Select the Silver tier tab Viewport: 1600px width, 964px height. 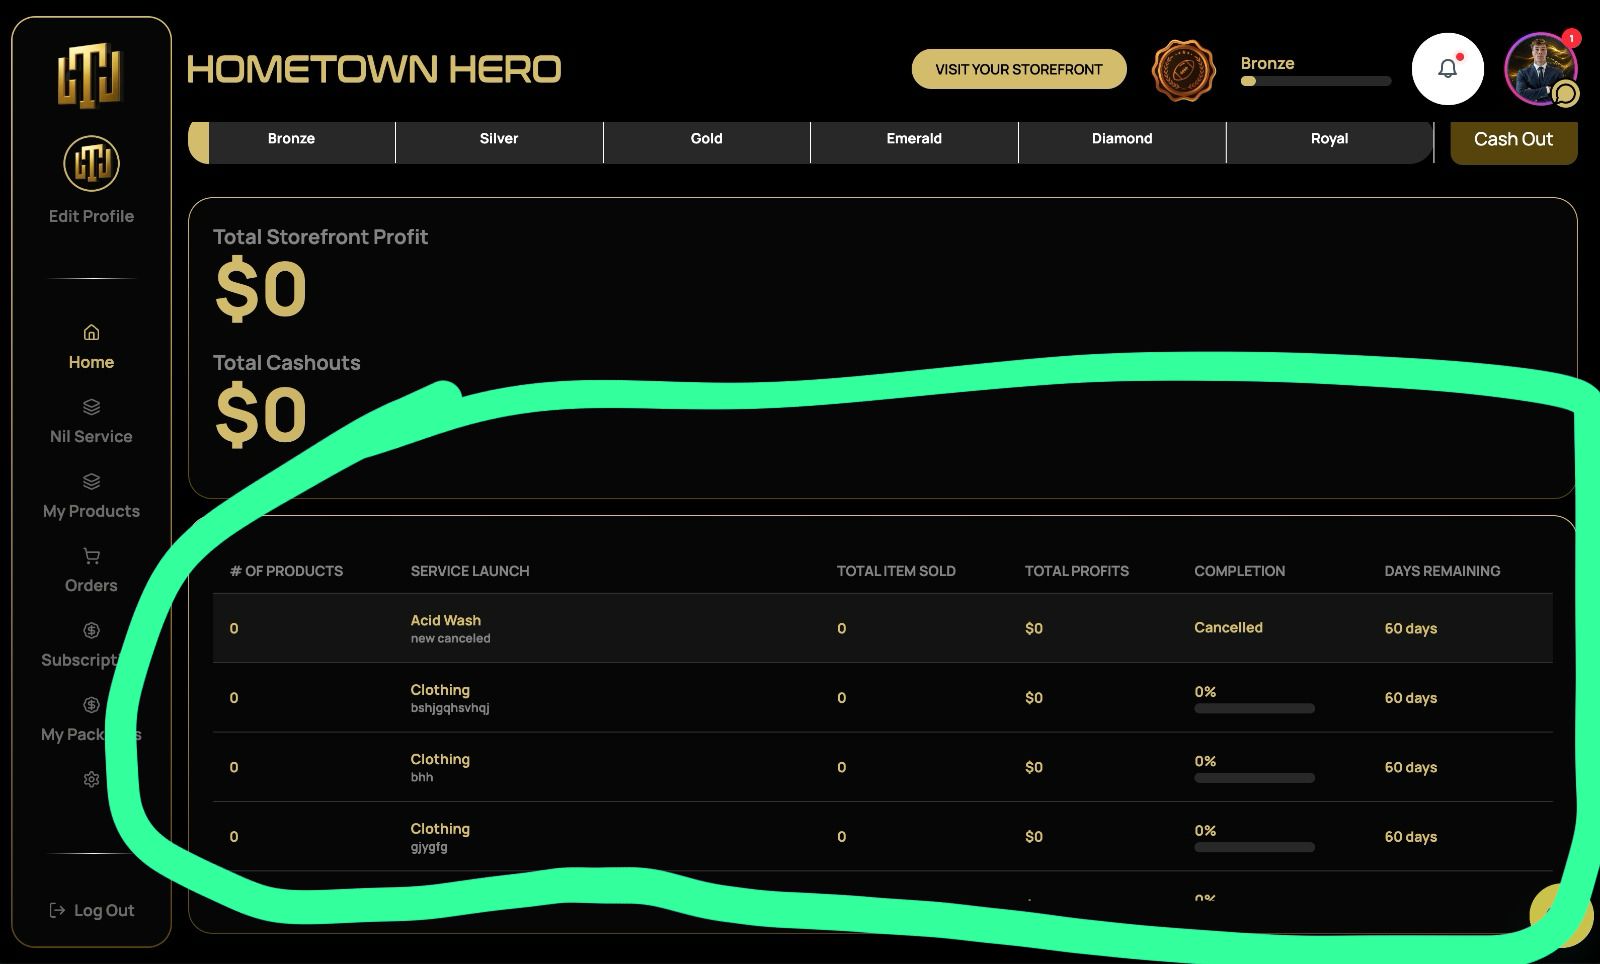click(498, 139)
